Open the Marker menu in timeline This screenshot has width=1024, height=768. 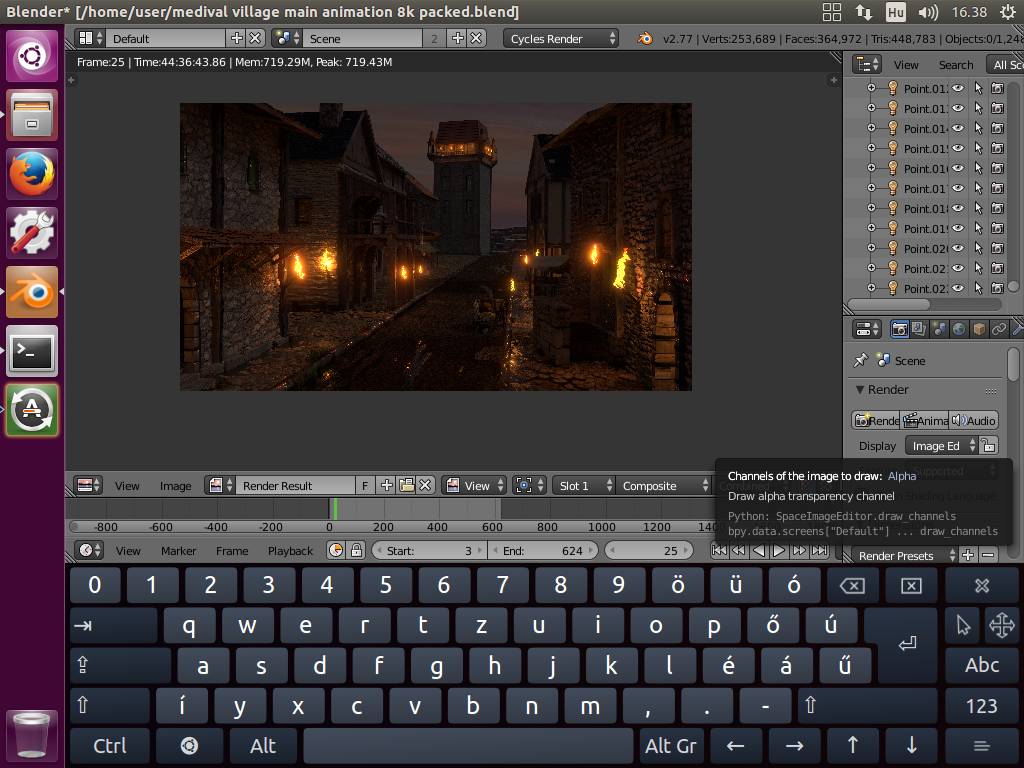point(178,551)
